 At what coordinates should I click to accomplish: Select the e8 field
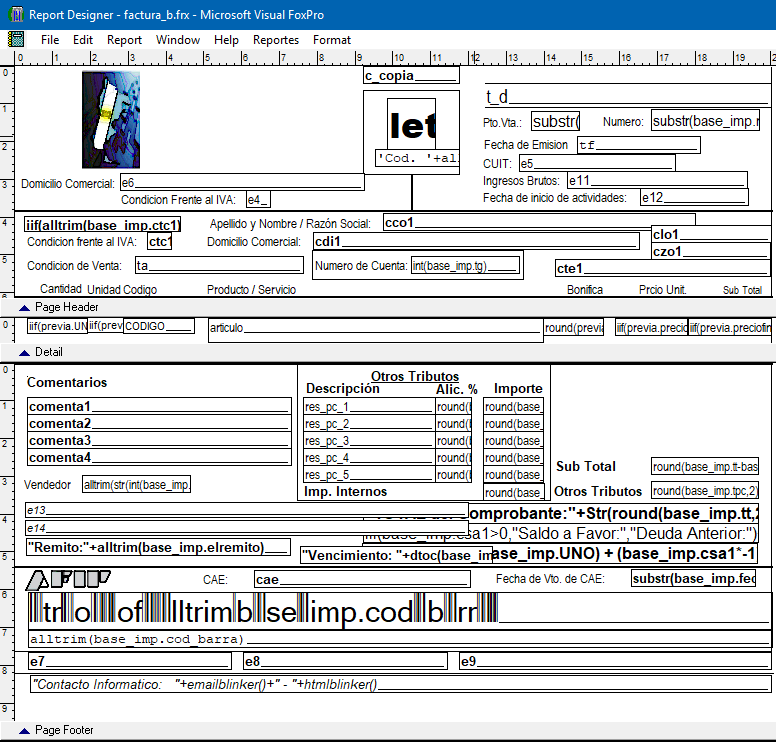pos(345,661)
